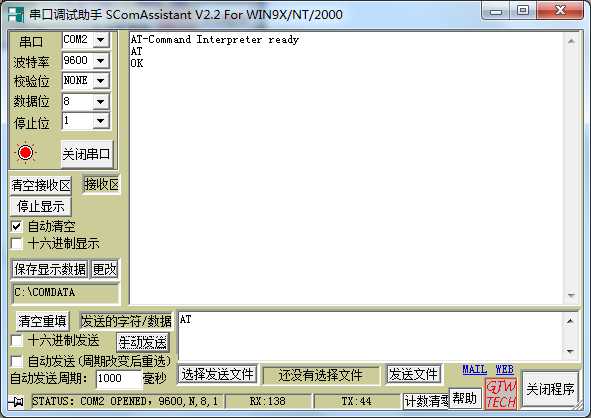Click the 计数清零 button
591x418 pixels.
tap(426, 401)
